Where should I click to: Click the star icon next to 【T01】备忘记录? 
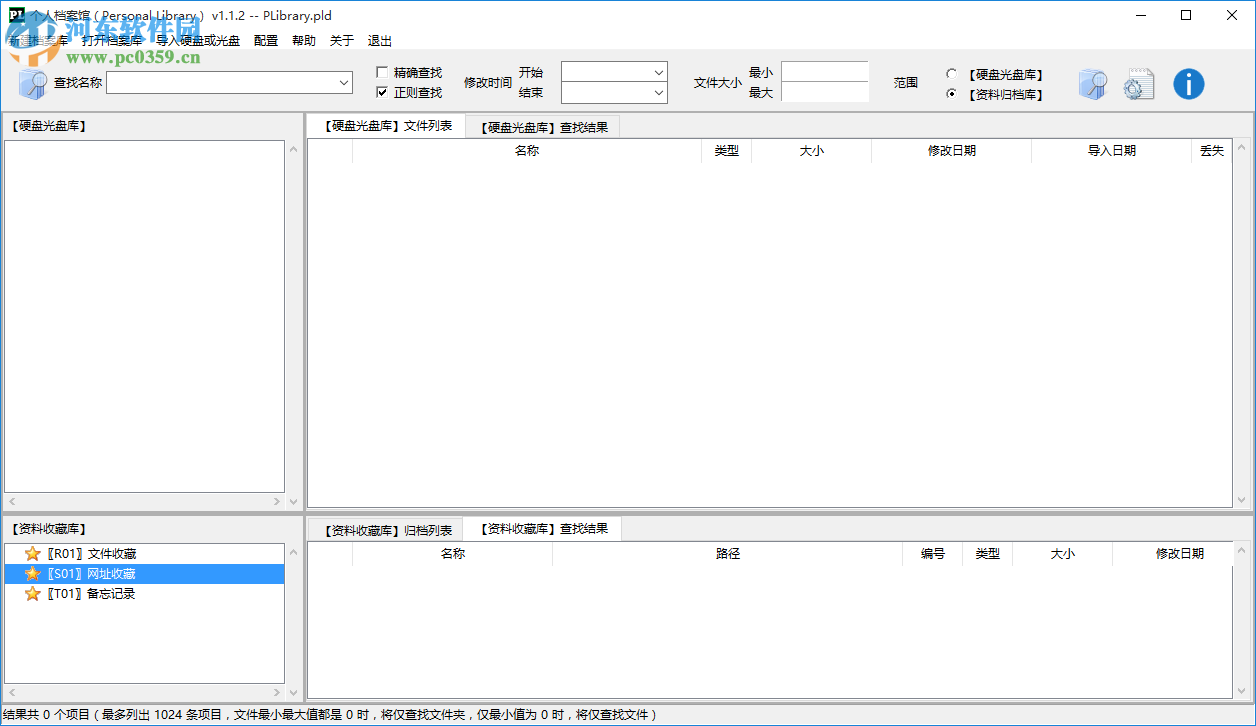coord(31,593)
